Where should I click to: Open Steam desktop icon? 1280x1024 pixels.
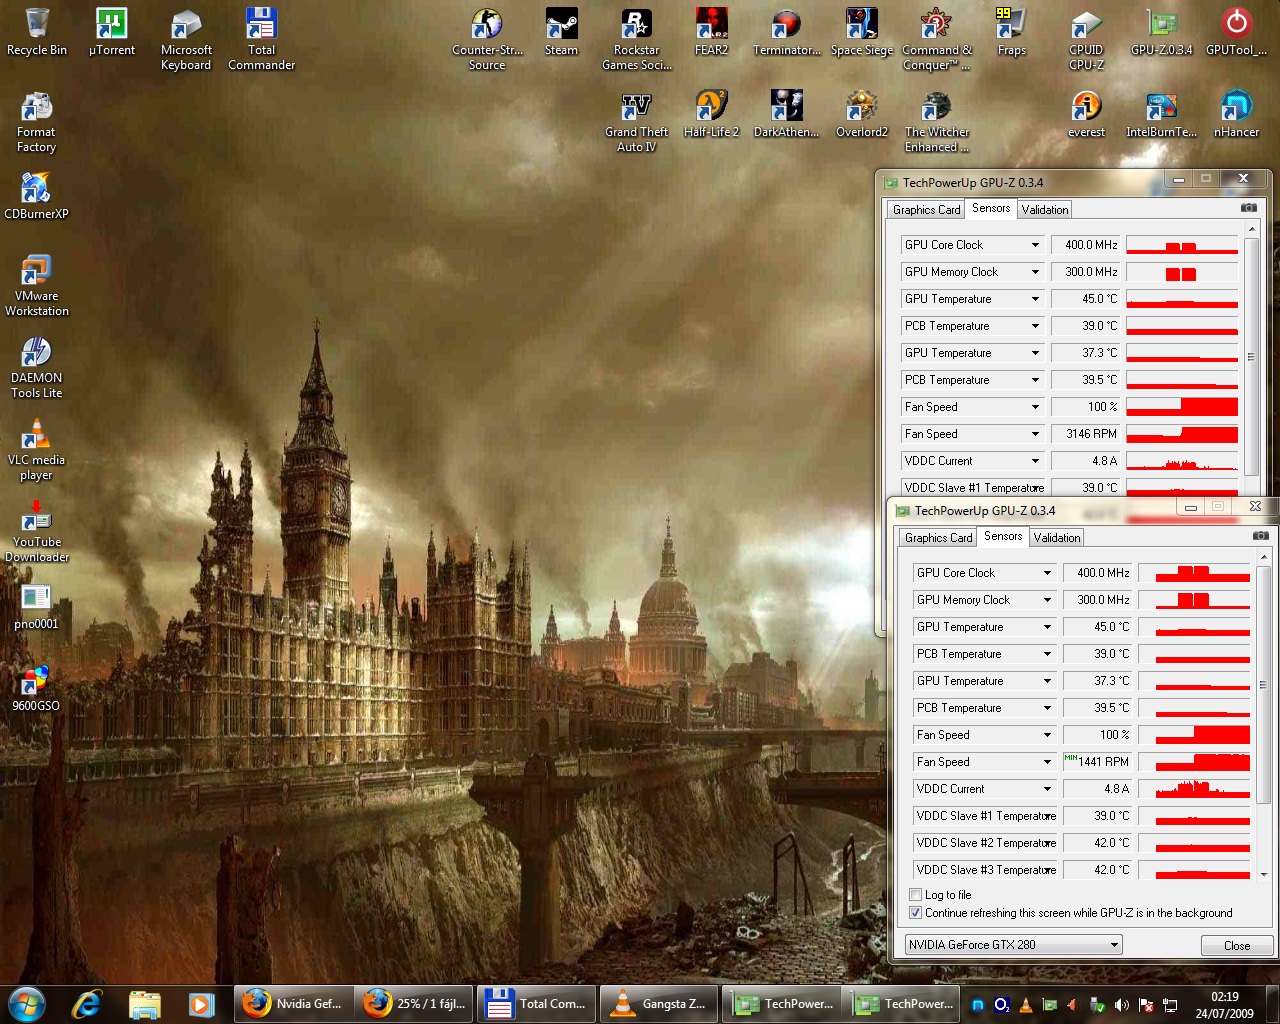click(561, 32)
